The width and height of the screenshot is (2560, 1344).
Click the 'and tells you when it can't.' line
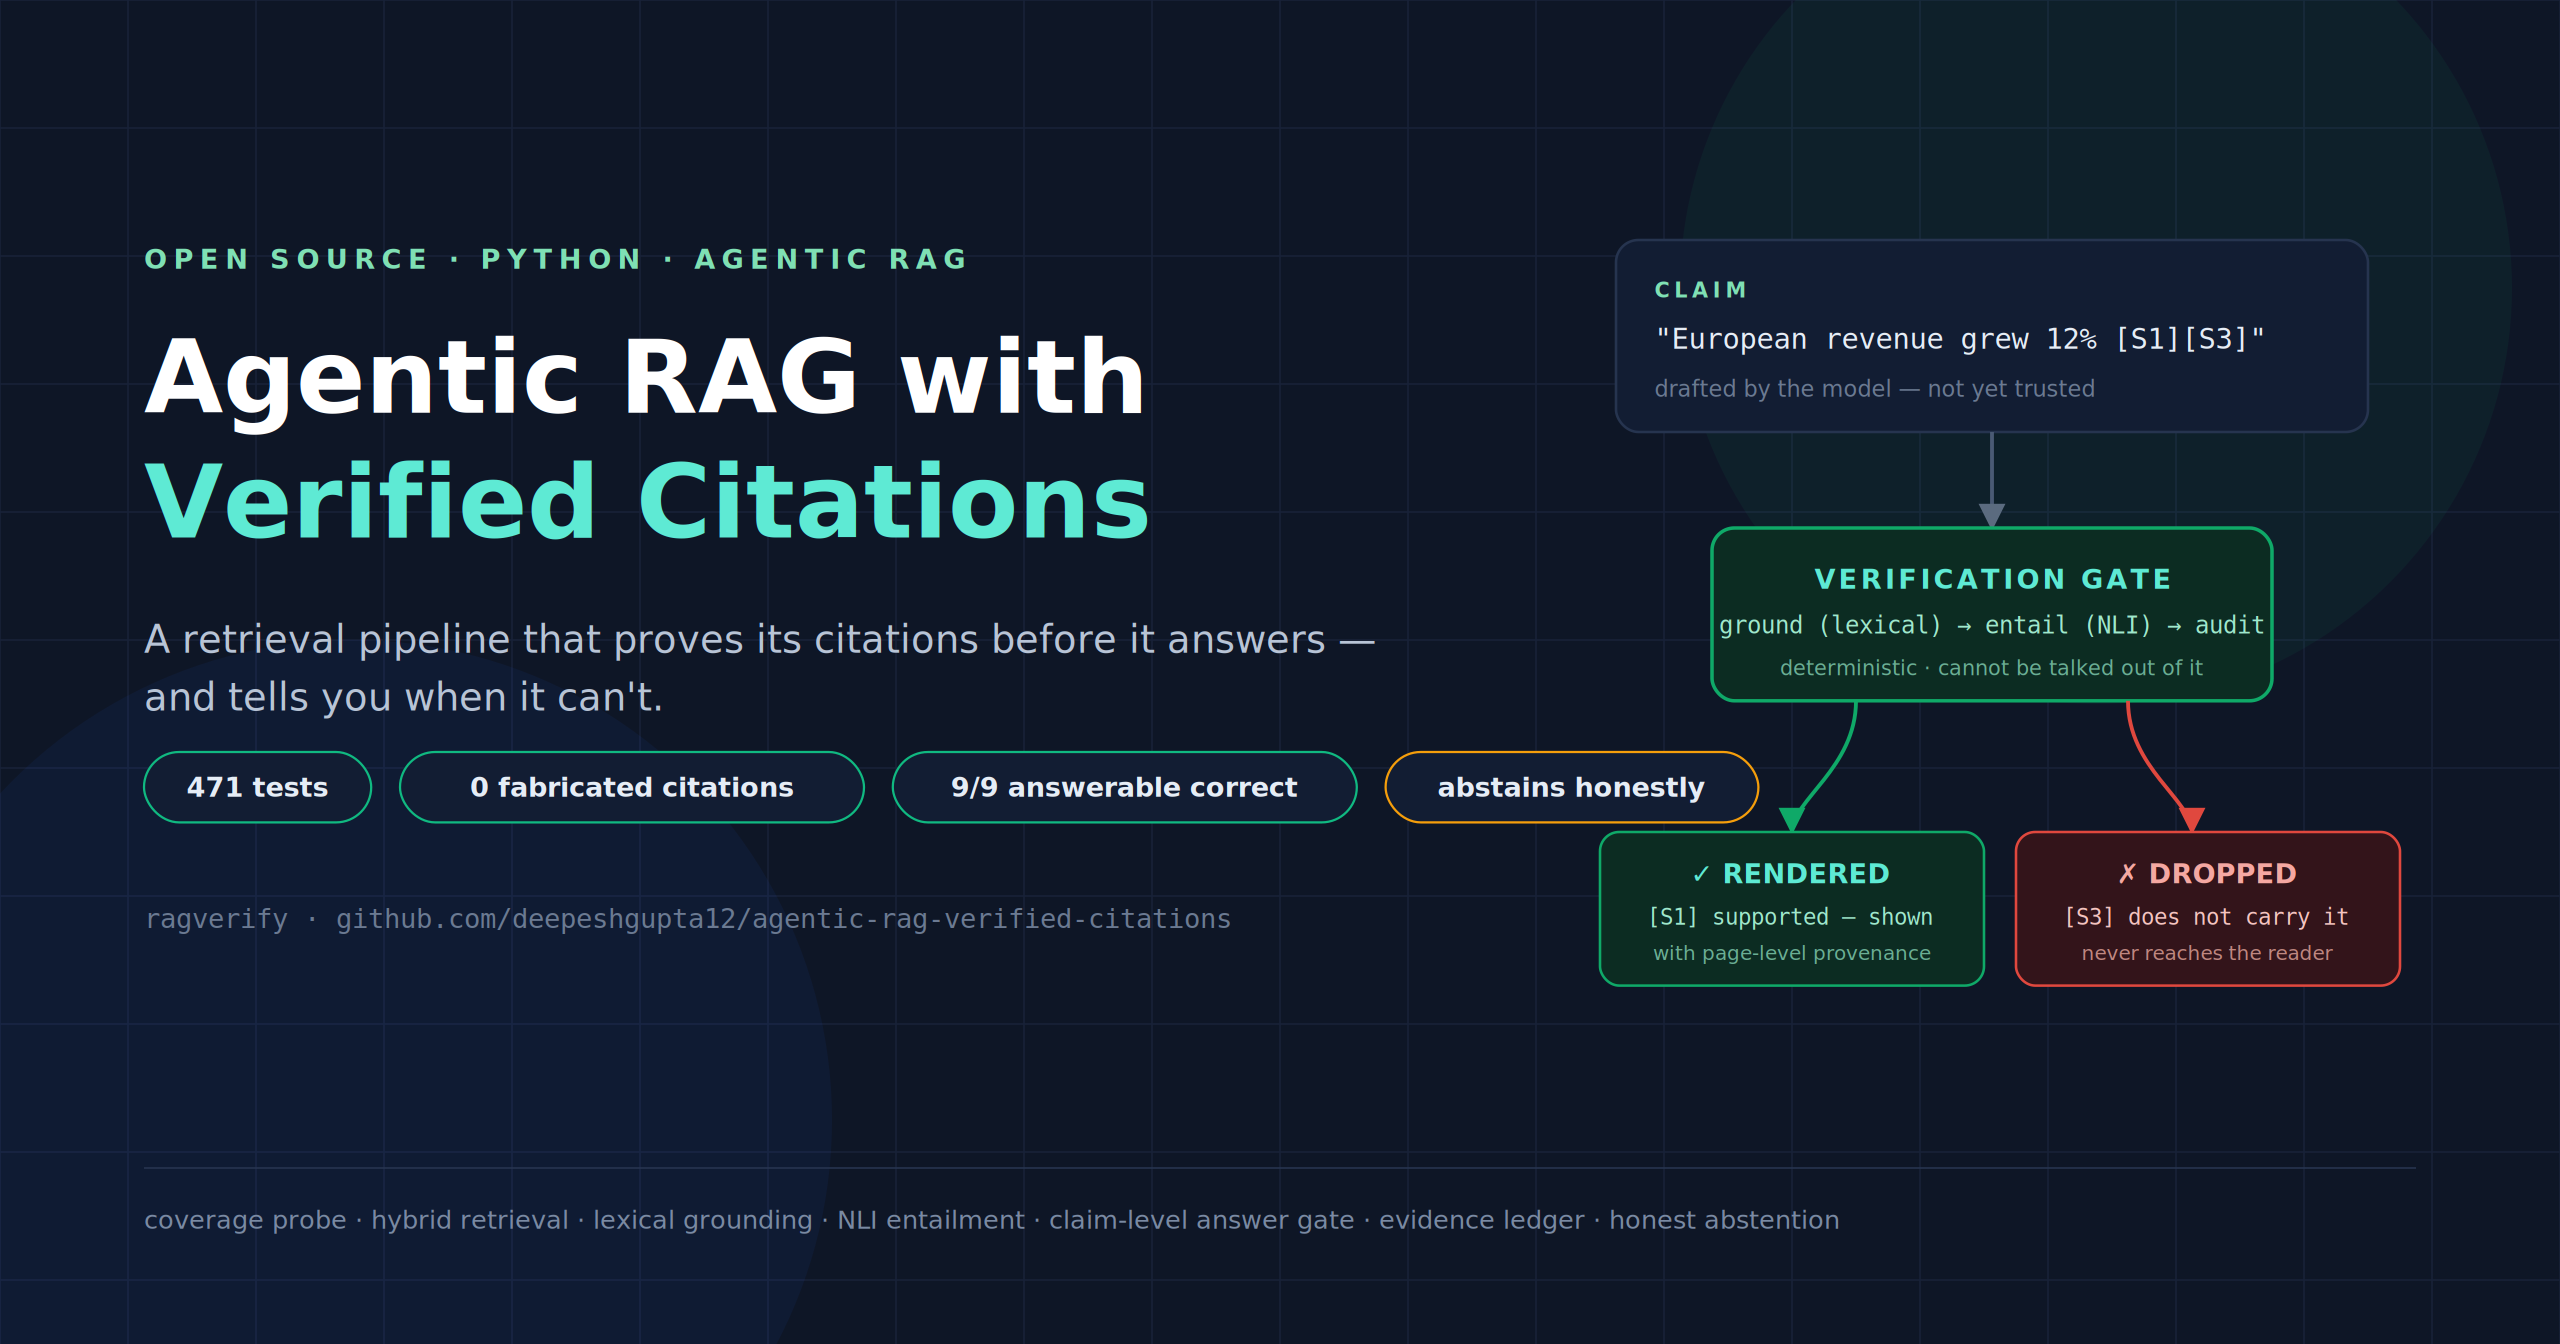pos(403,697)
